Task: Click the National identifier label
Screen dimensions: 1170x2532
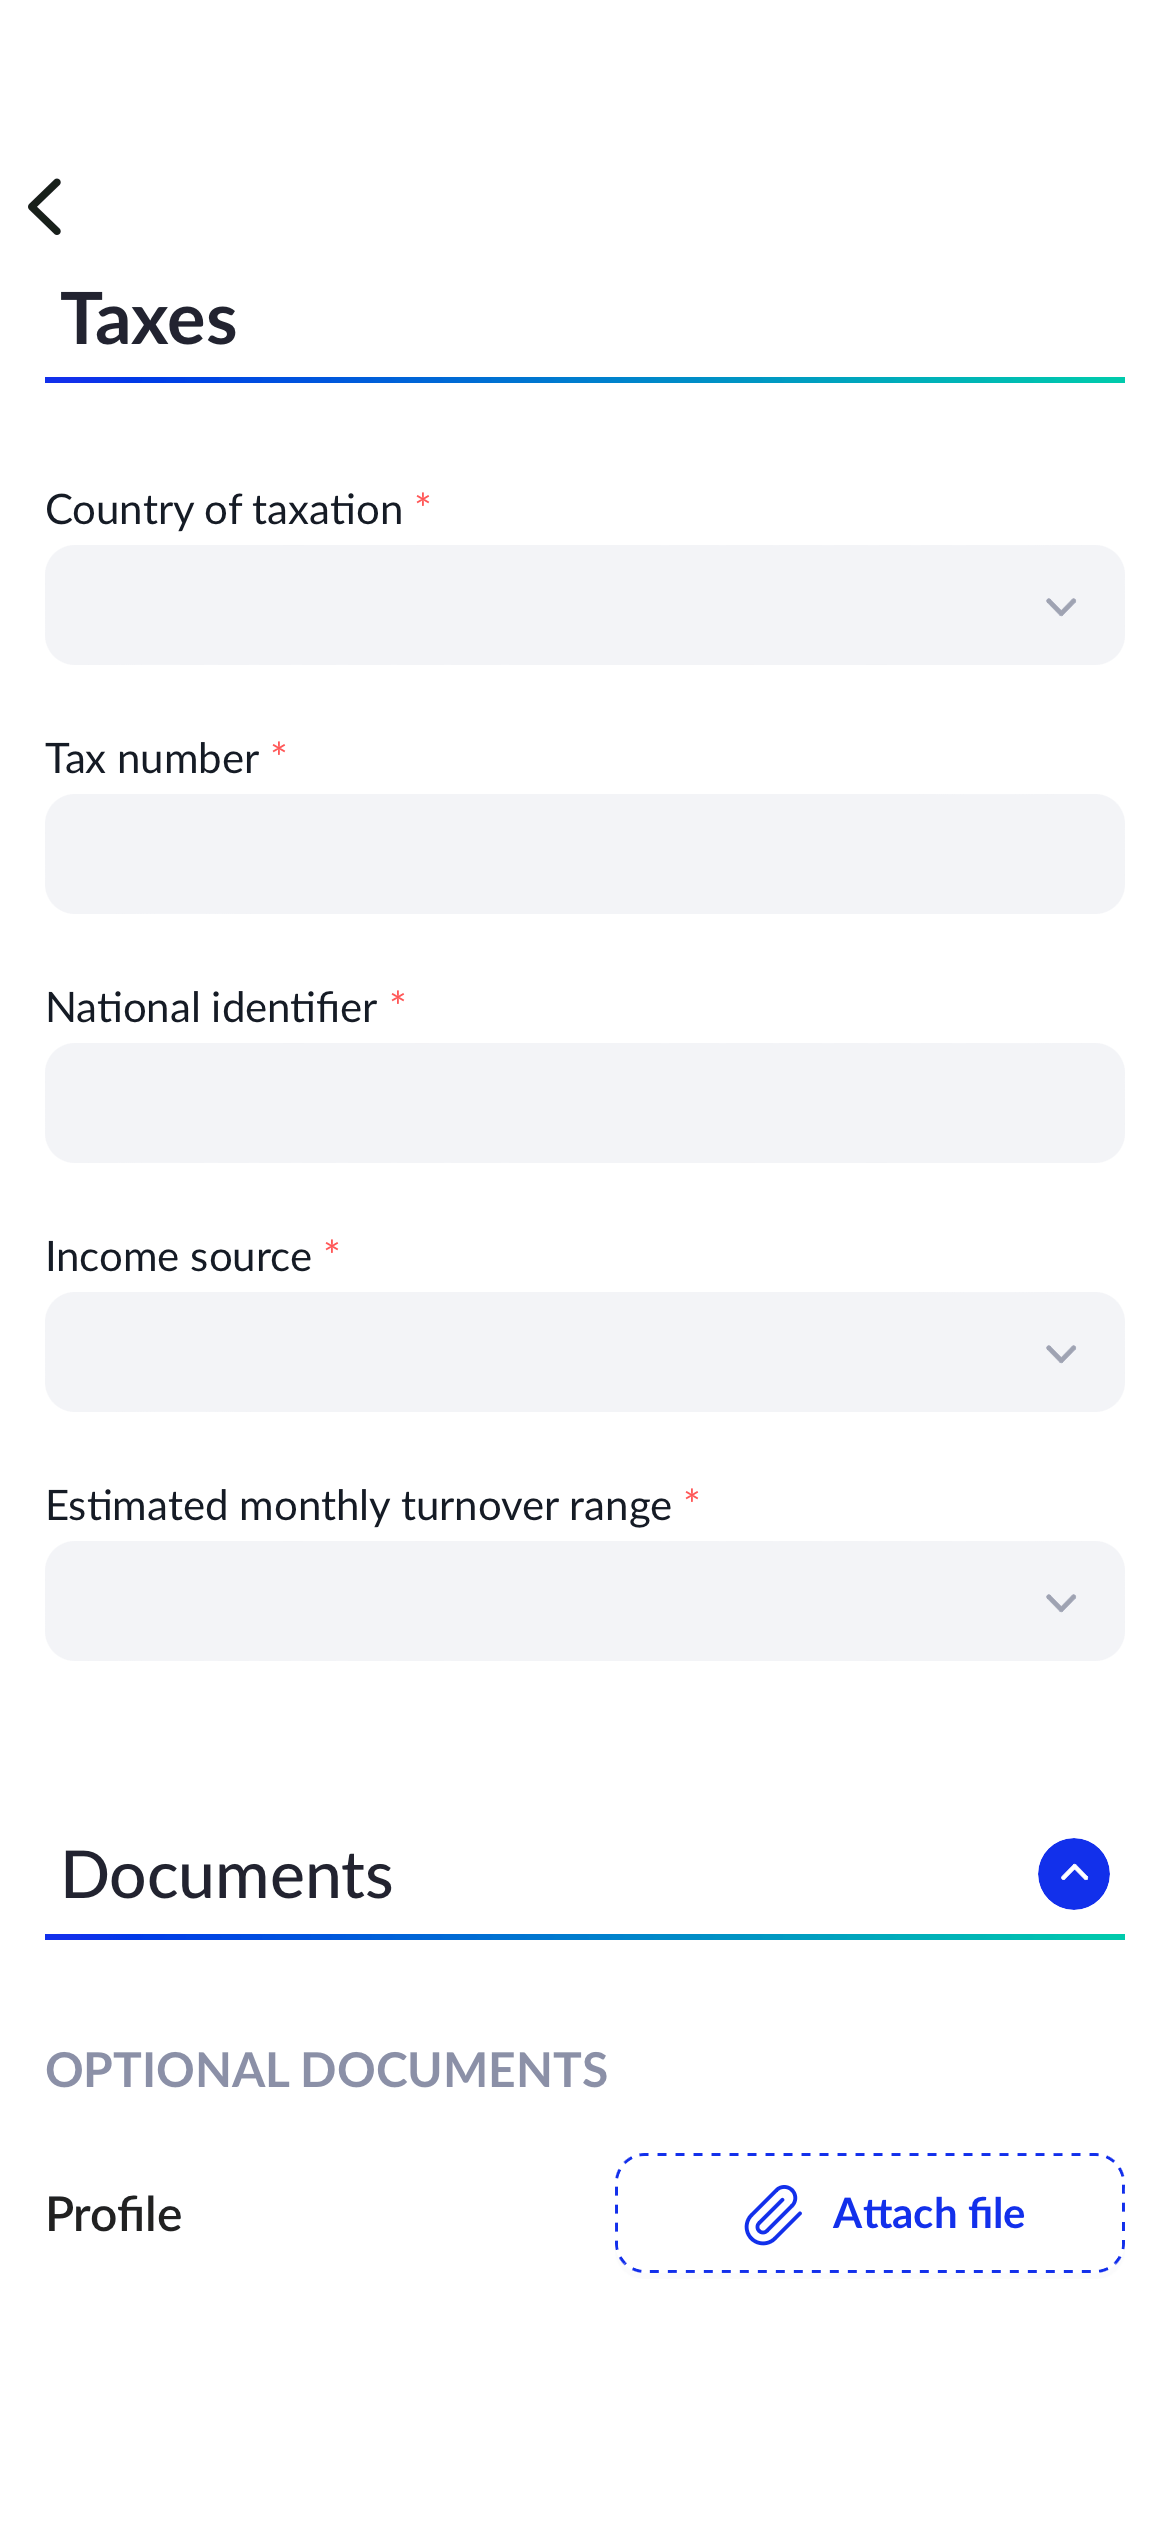Action: [x=212, y=1008]
